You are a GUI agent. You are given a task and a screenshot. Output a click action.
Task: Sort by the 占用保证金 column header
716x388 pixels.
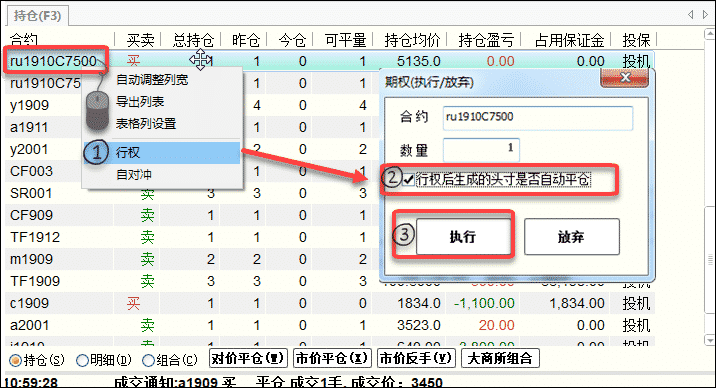[x=569, y=40]
